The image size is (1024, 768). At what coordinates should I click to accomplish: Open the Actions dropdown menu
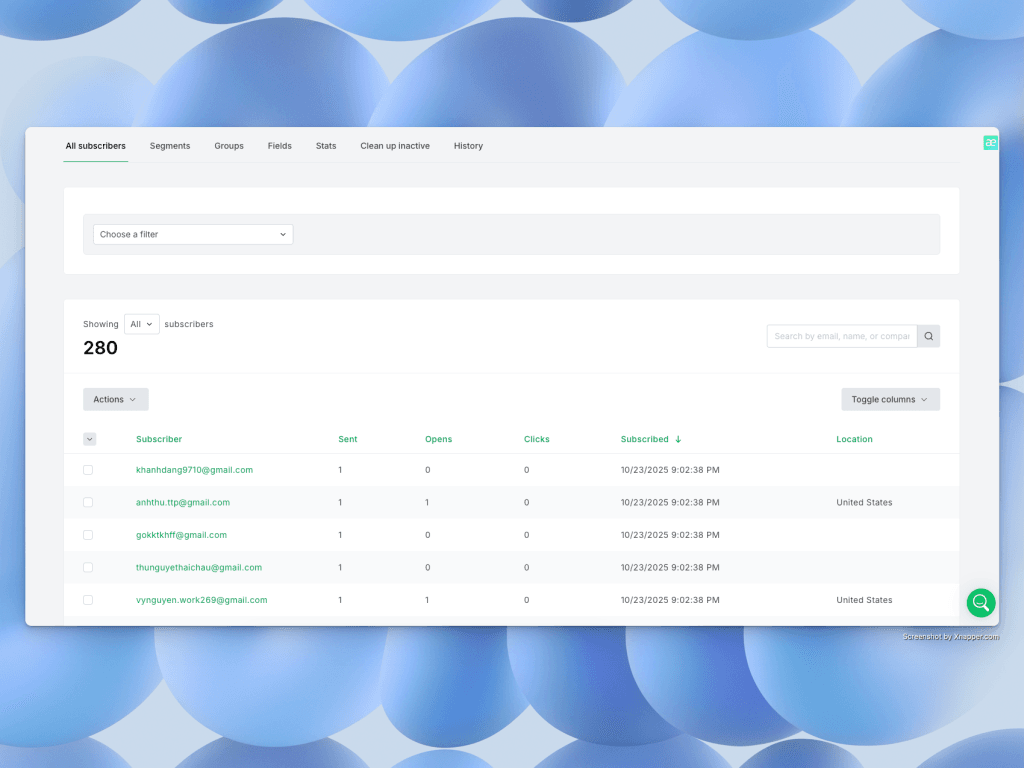116,400
